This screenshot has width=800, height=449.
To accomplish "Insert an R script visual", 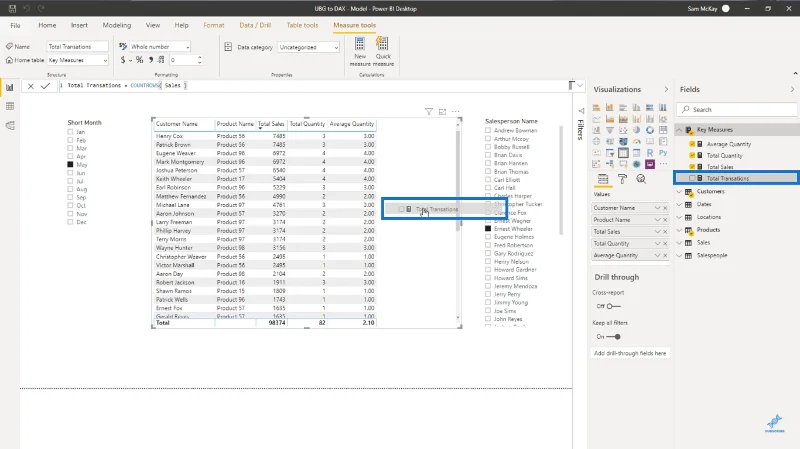I will (649, 153).
